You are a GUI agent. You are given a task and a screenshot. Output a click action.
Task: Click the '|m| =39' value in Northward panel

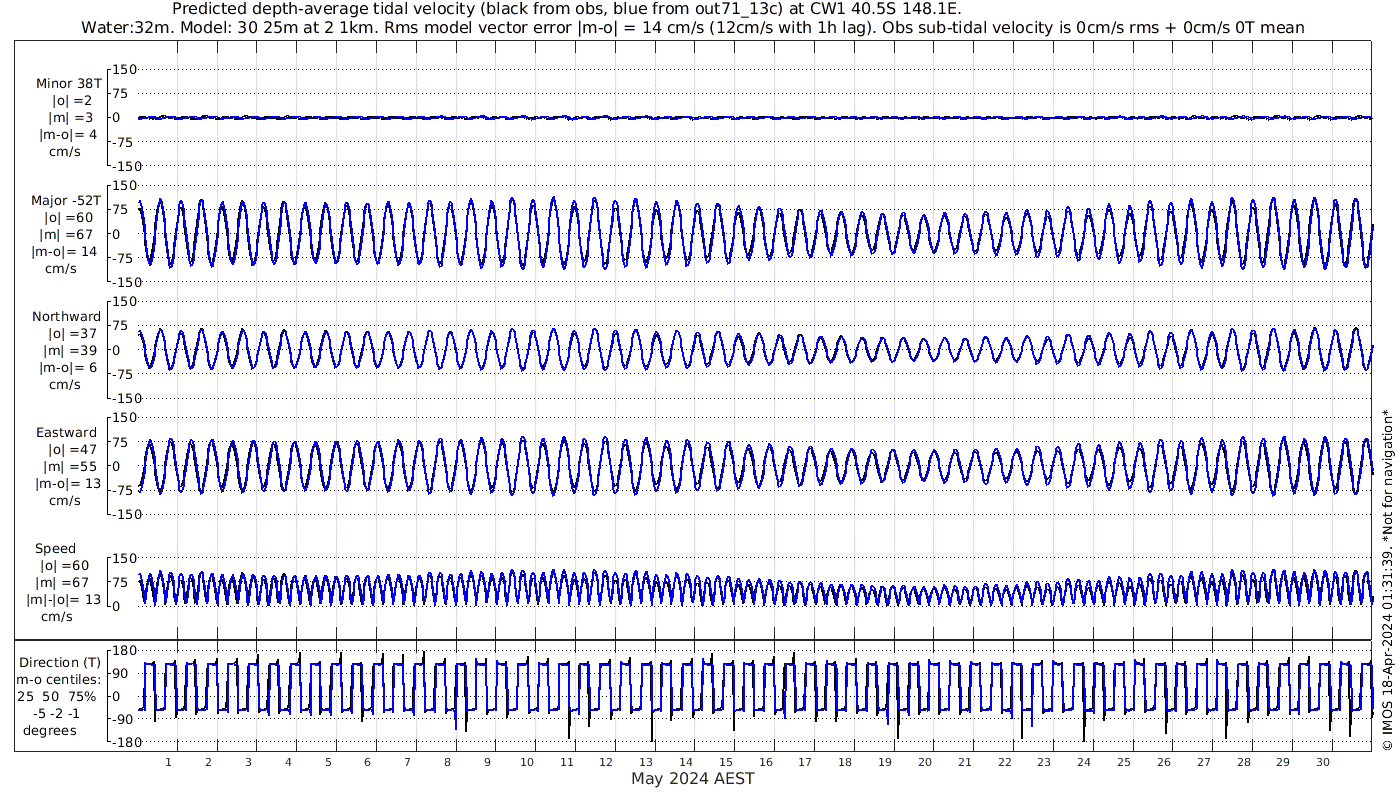[72, 351]
